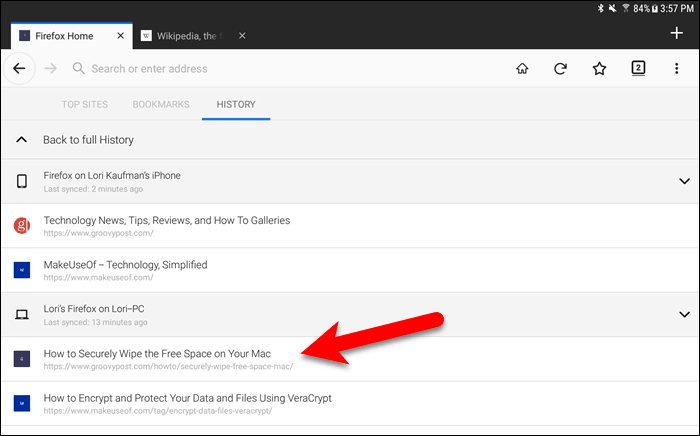Tap the battery status icon
This screenshot has width=700, height=436.
pyautogui.click(x=655, y=8)
